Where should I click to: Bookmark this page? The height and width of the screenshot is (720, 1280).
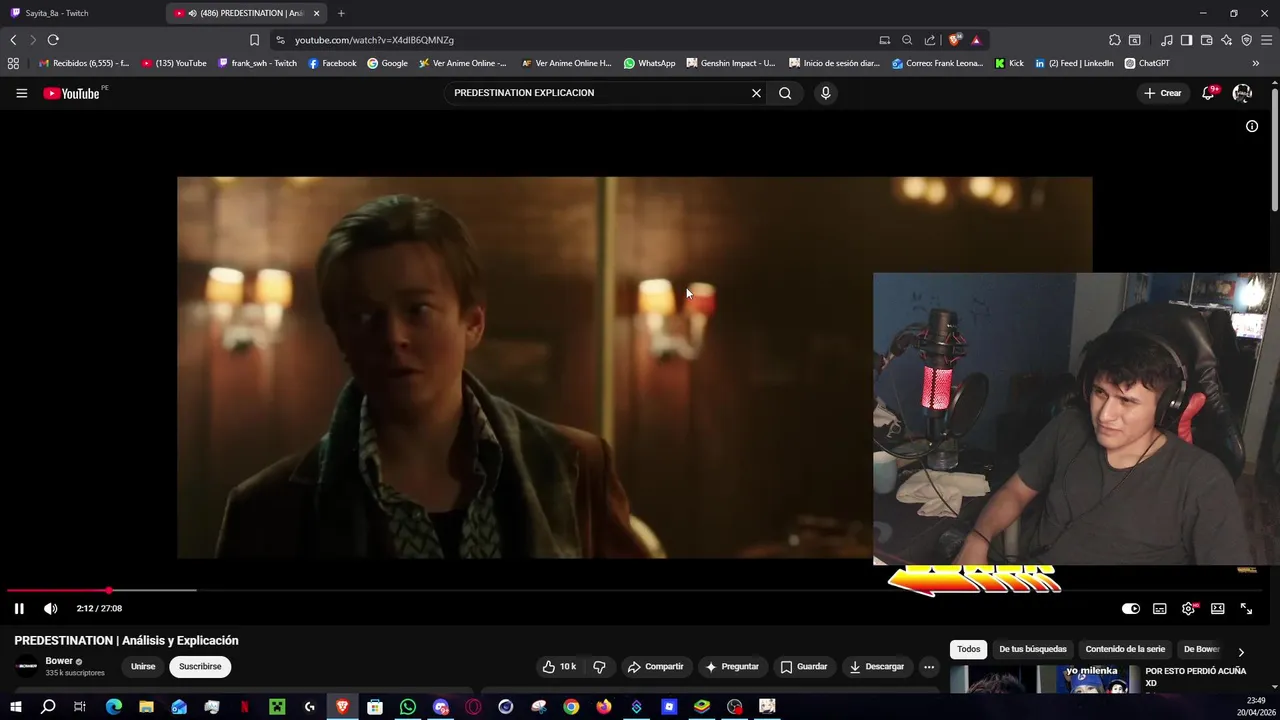254,40
